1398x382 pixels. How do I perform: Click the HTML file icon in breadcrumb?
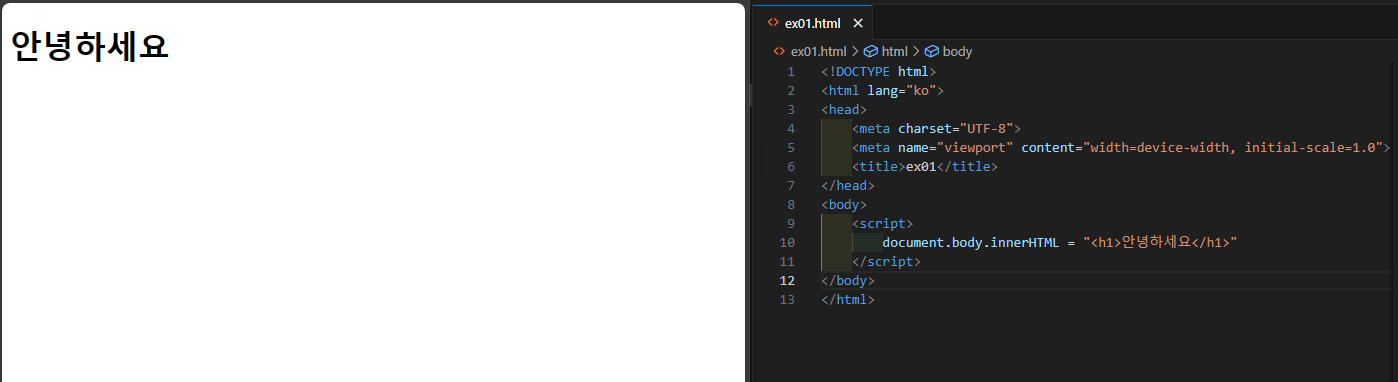pyautogui.click(x=780, y=51)
